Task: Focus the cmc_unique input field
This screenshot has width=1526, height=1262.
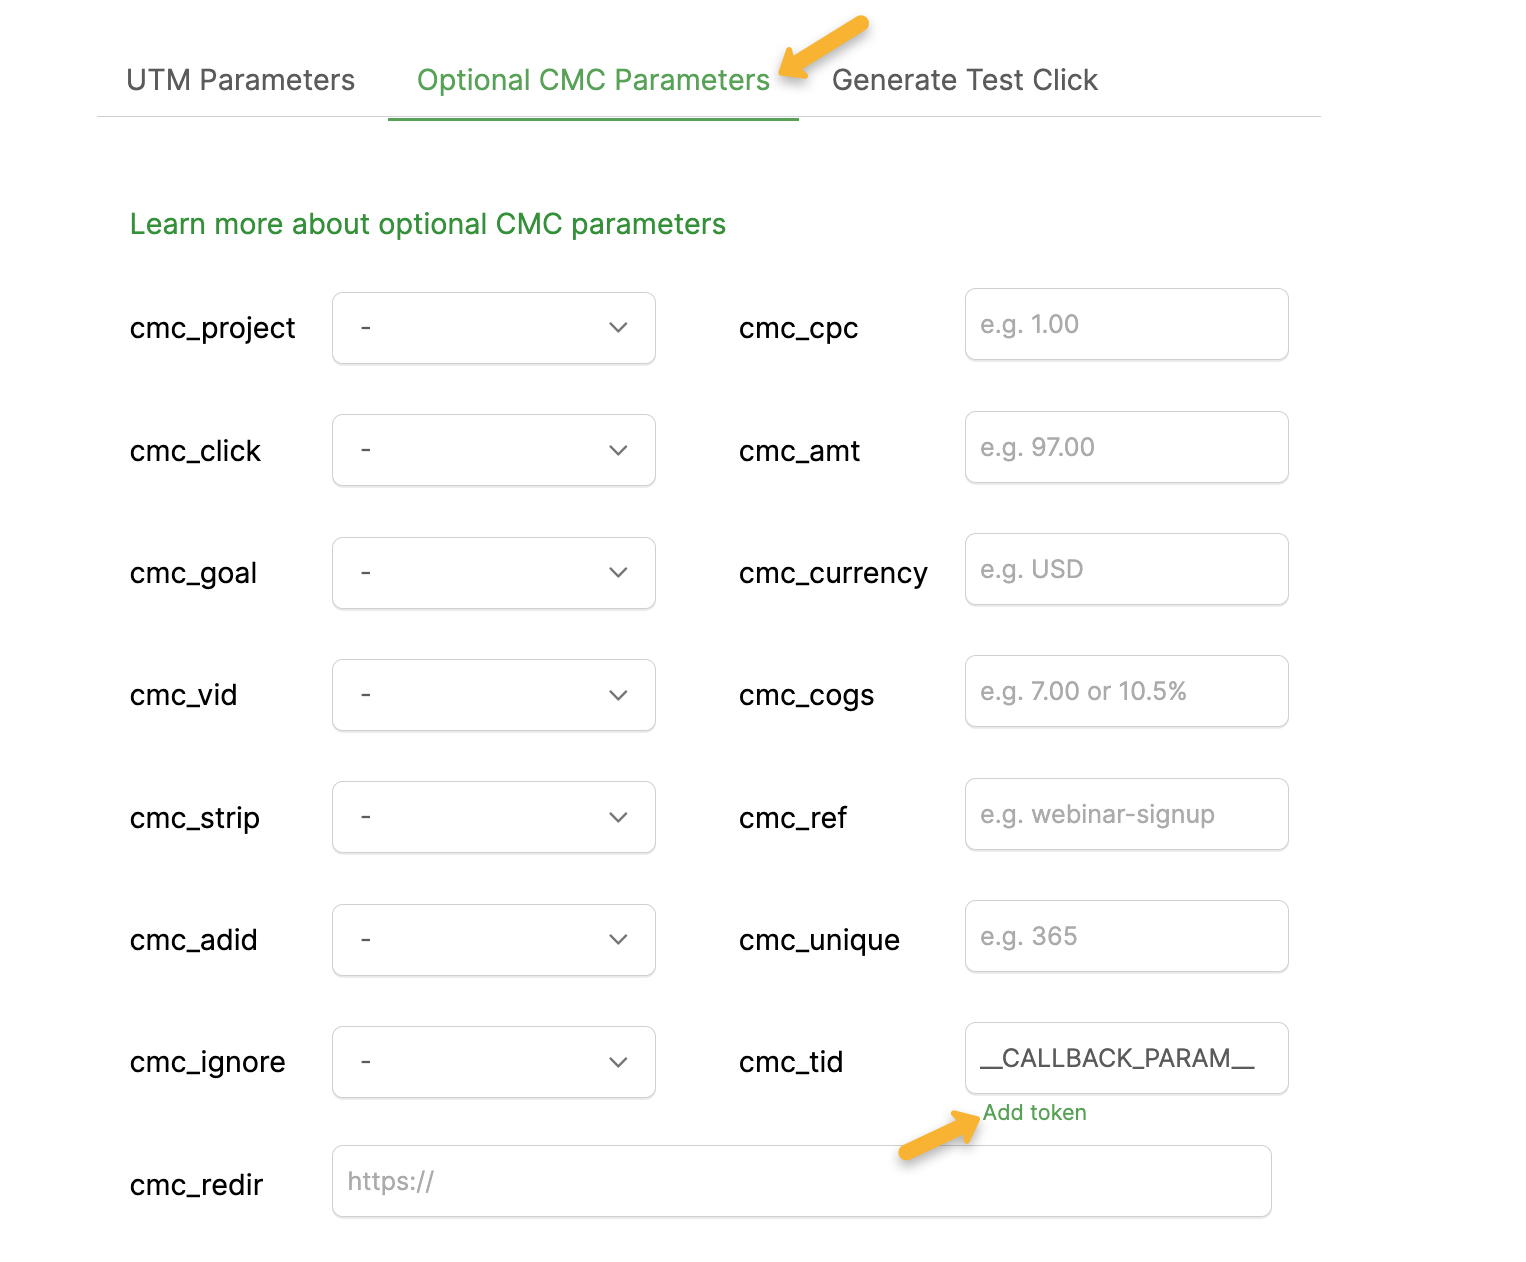Action: [1126, 936]
